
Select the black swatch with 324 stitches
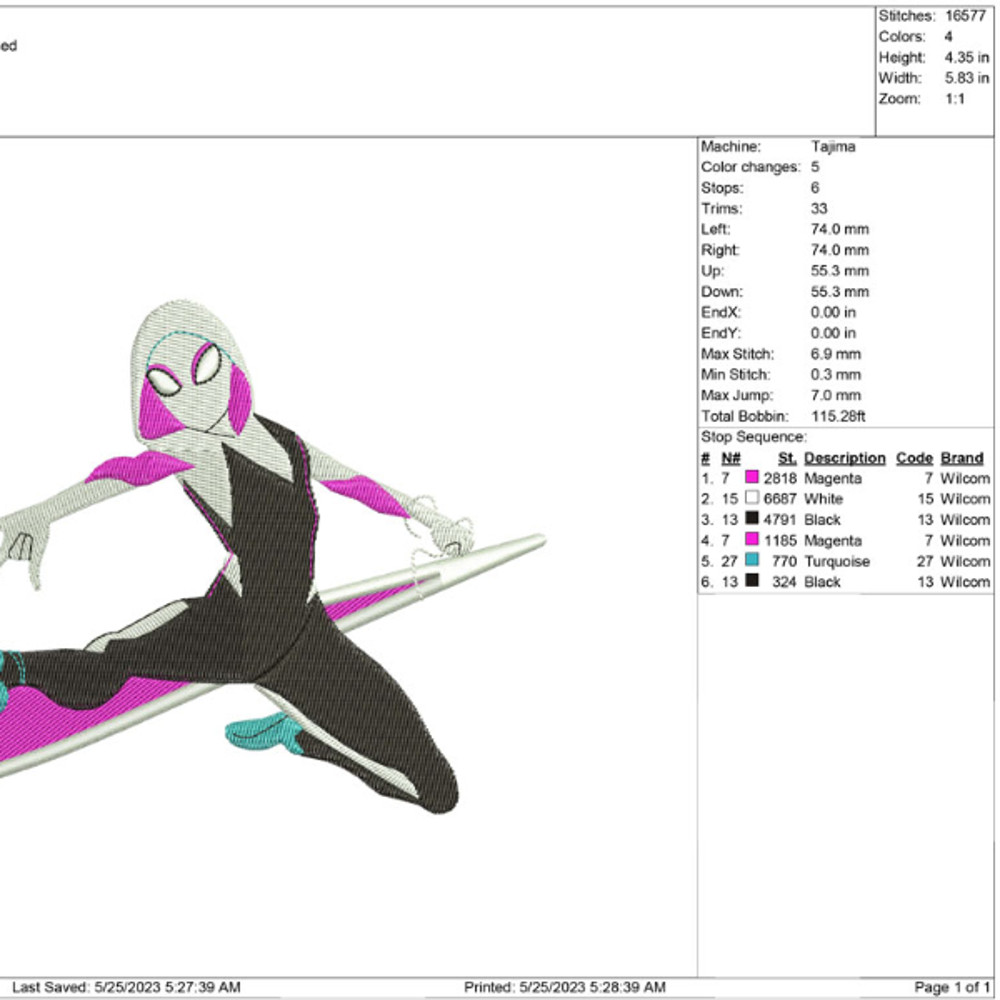tap(752, 582)
